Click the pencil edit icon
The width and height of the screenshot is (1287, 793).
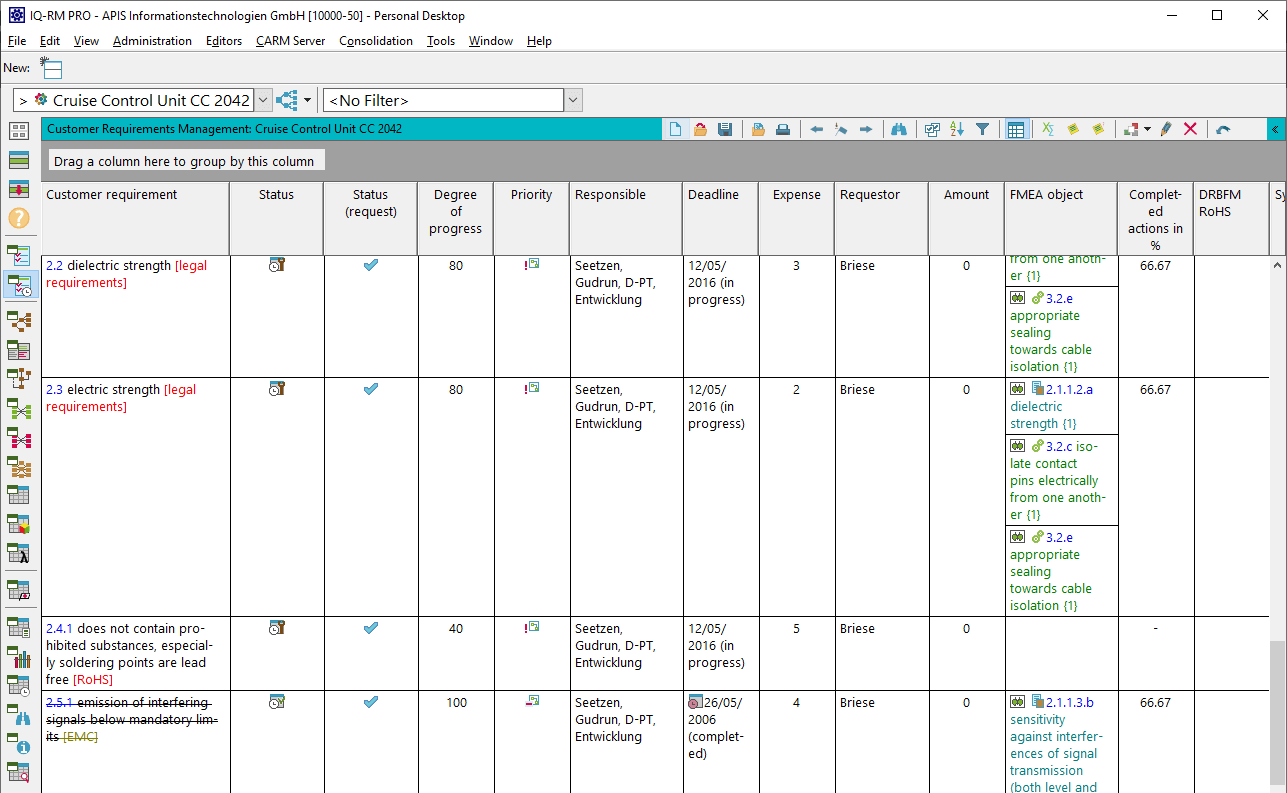1166,129
